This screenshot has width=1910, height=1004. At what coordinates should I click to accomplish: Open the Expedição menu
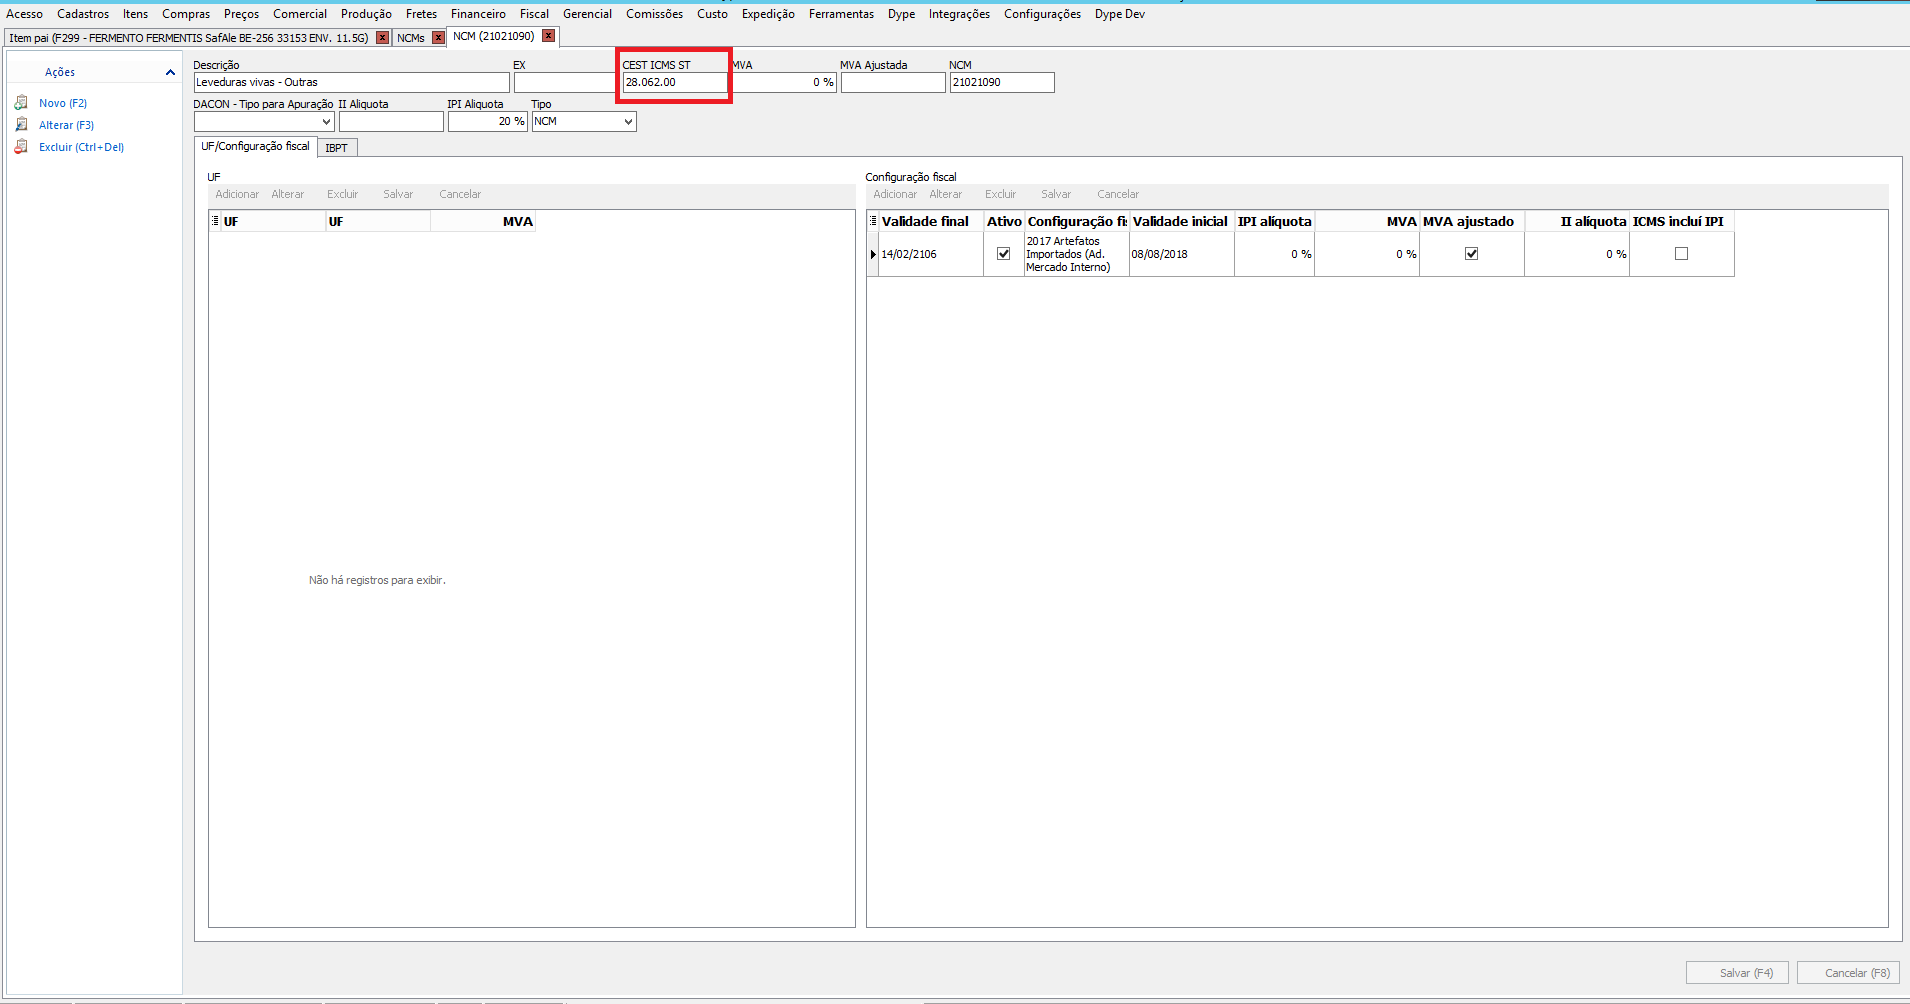point(768,14)
